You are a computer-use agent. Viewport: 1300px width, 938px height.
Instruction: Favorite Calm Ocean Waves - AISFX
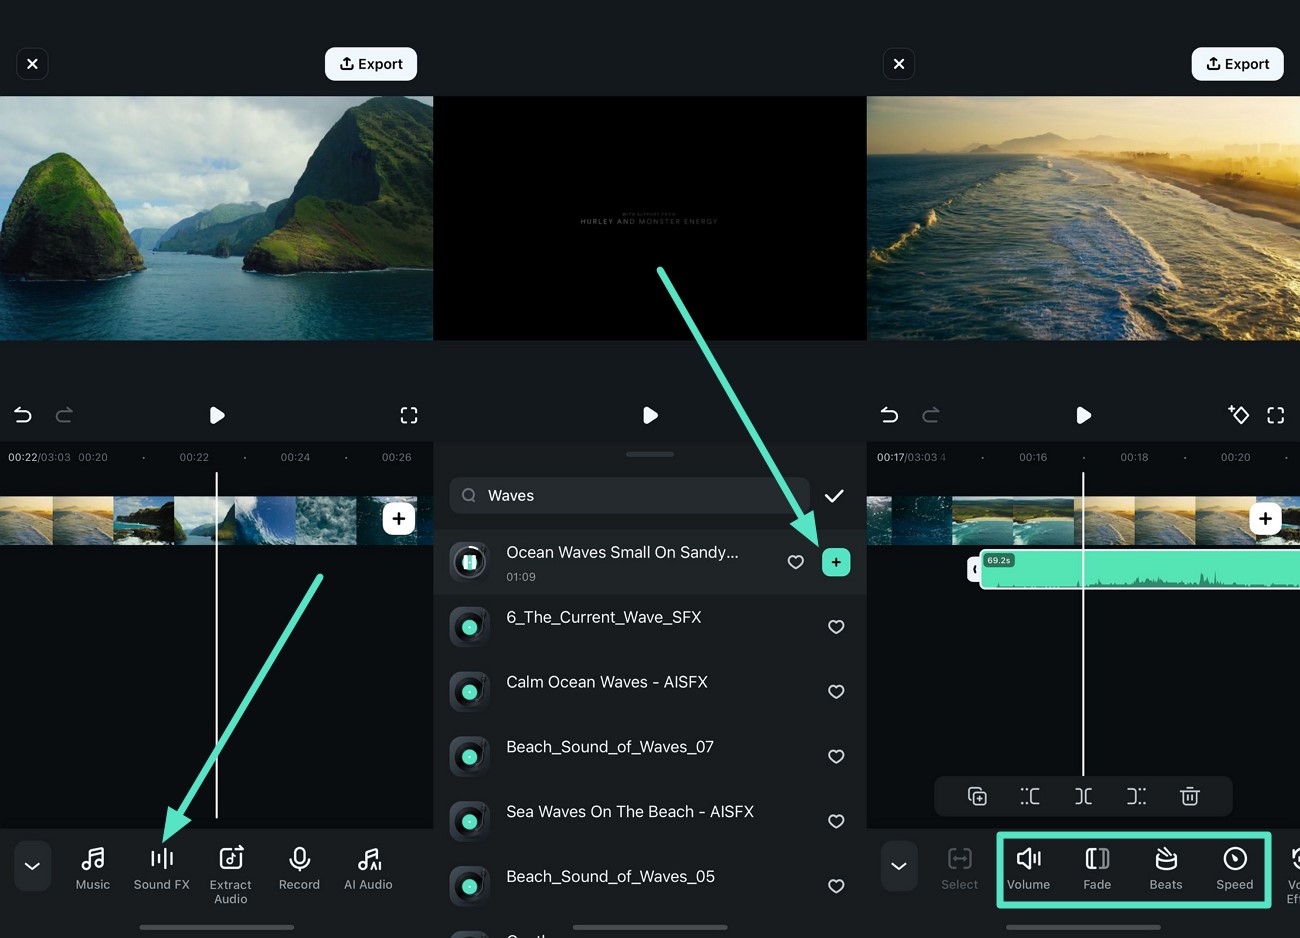click(836, 692)
